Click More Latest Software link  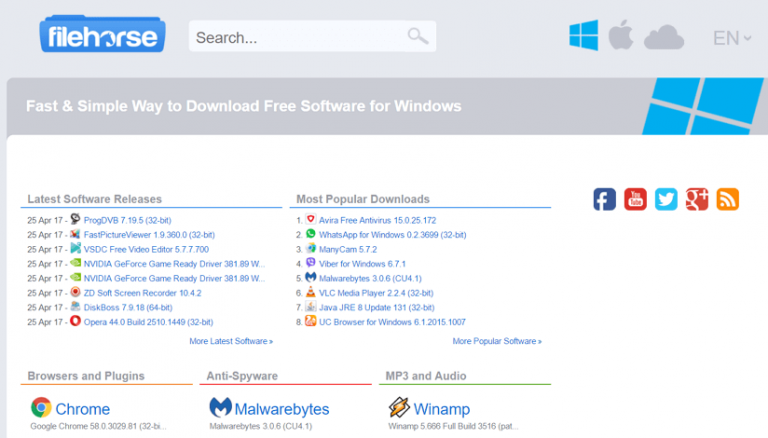click(x=231, y=341)
